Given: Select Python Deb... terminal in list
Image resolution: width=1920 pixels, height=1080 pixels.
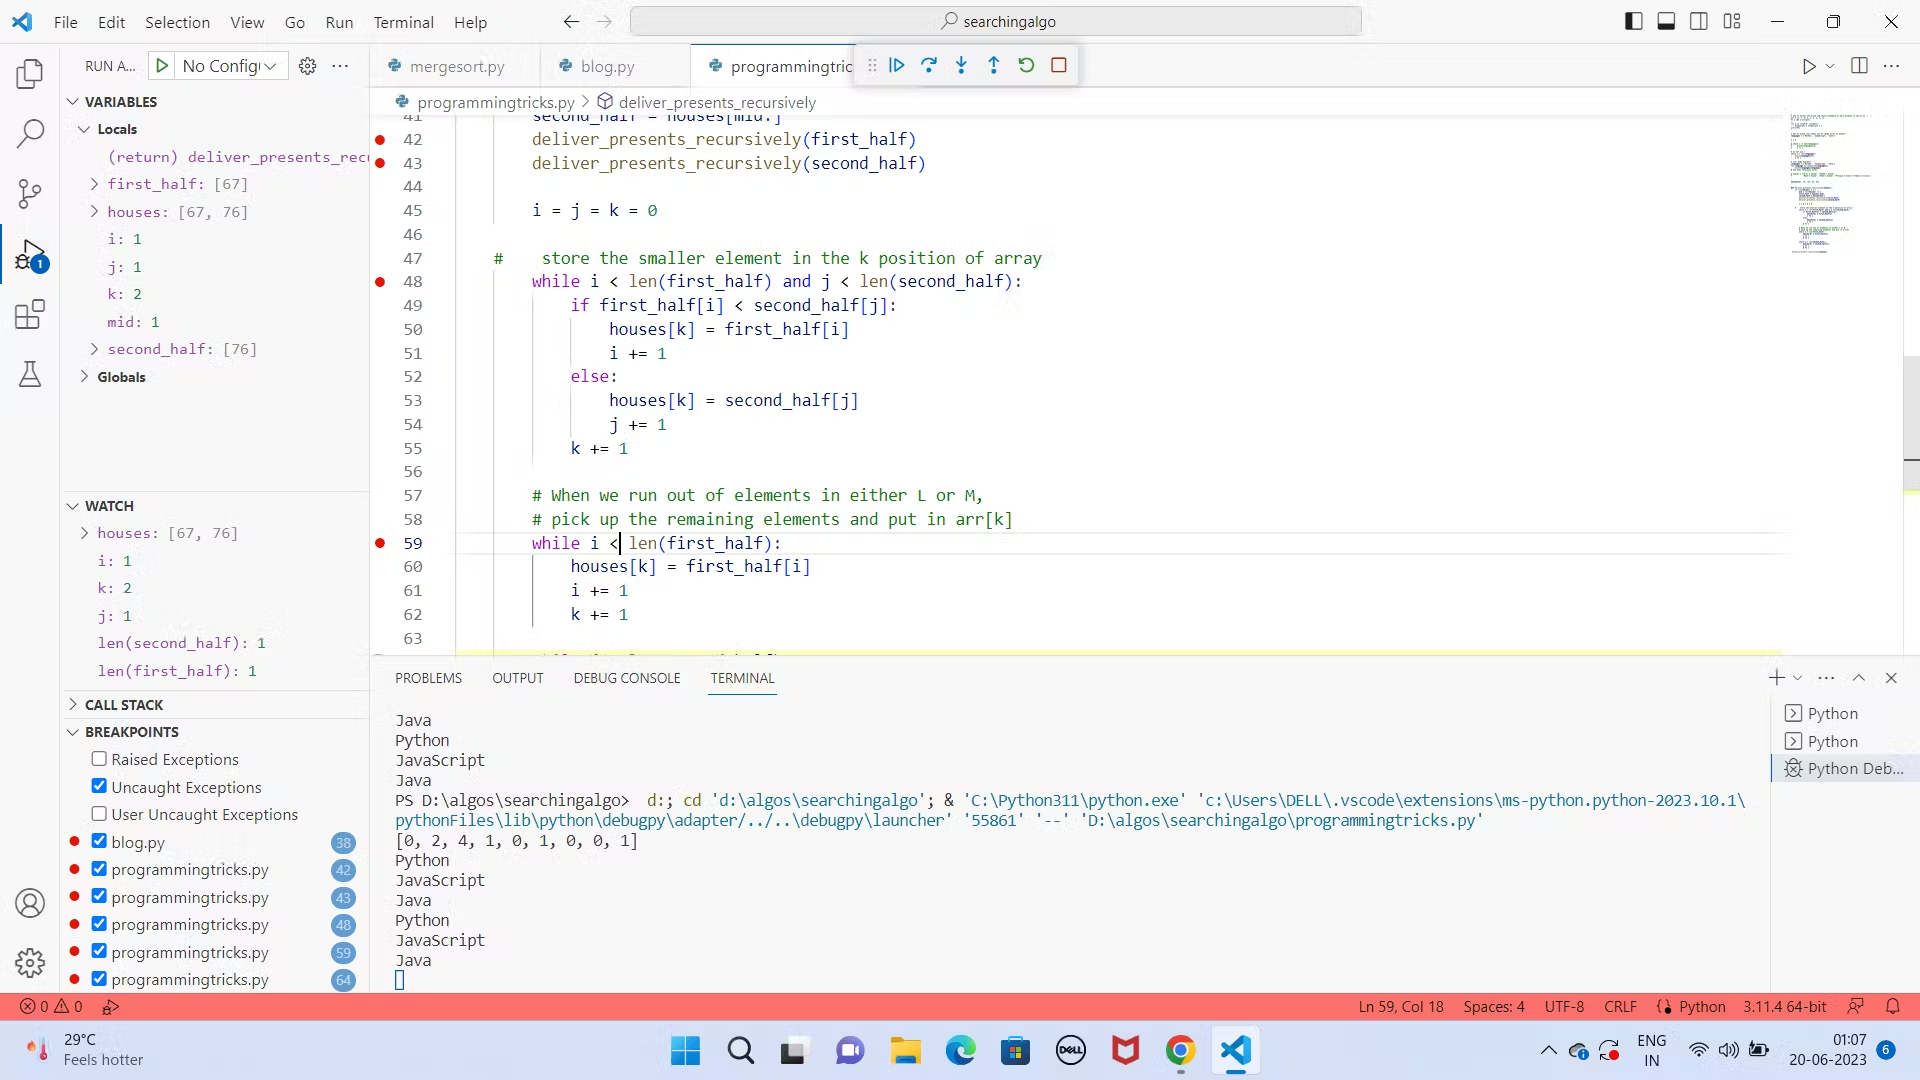Looking at the screenshot, I should [1845, 768].
